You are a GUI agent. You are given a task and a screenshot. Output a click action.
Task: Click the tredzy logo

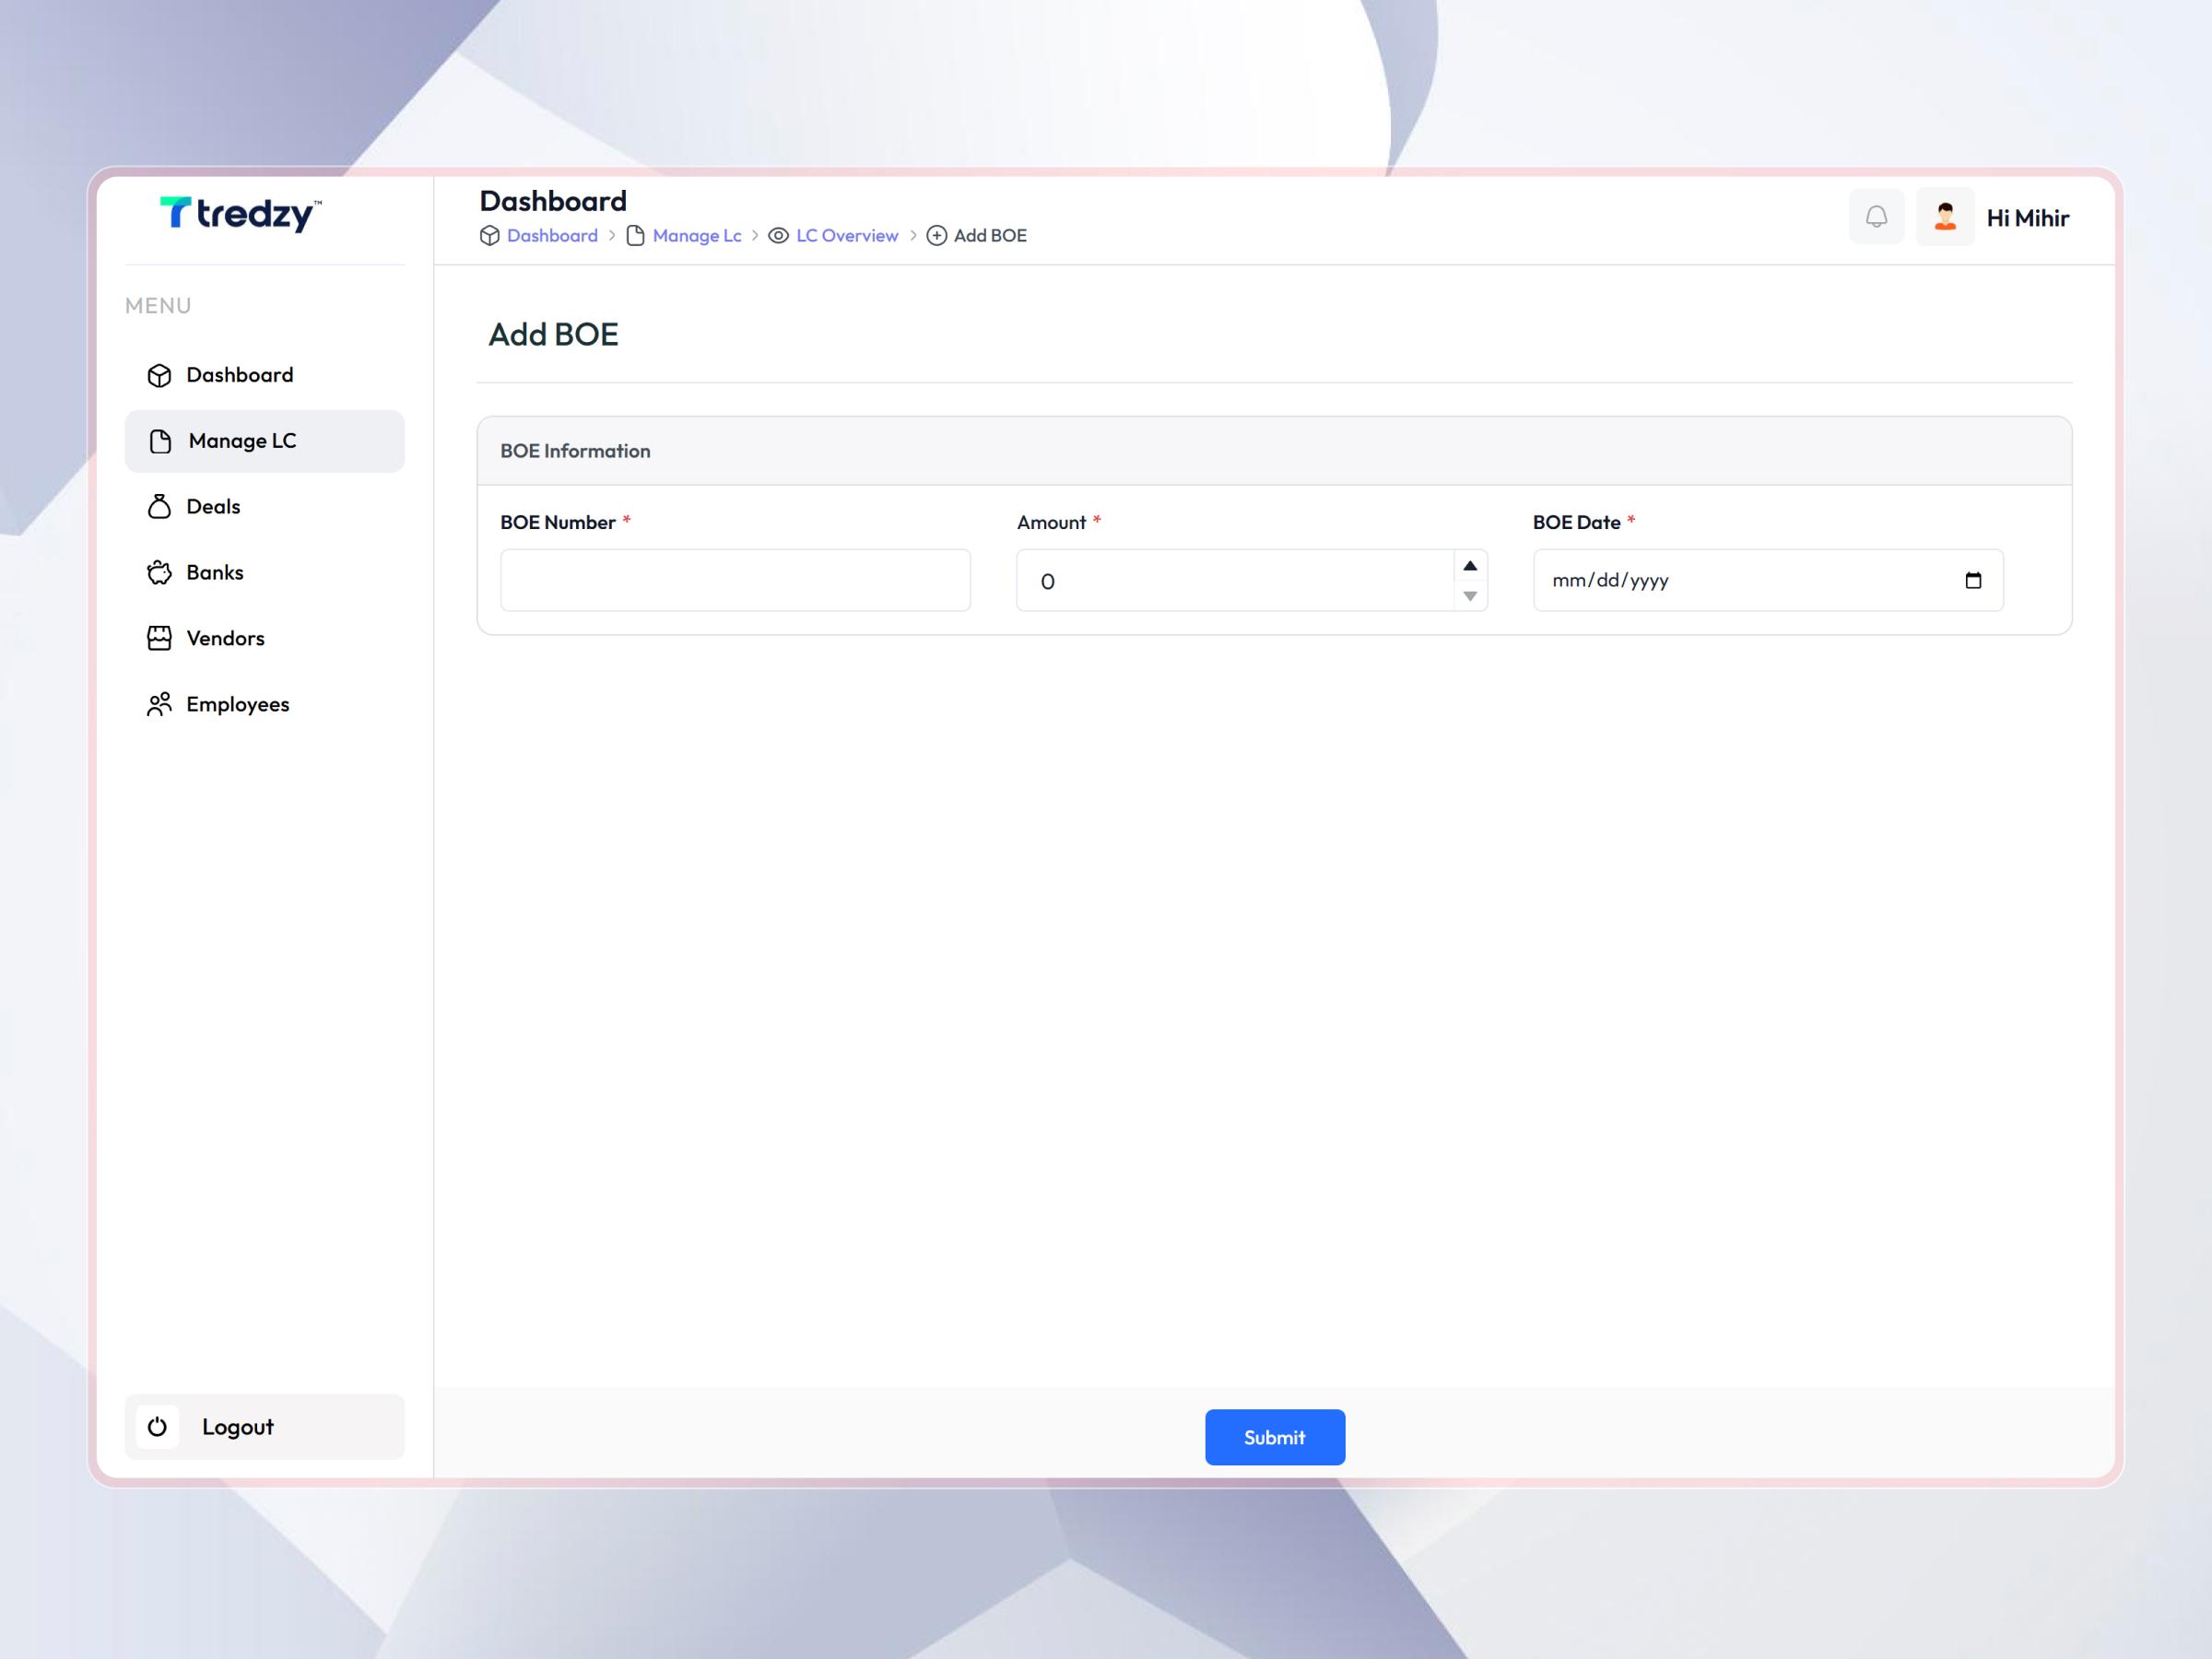(x=240, y=214)
